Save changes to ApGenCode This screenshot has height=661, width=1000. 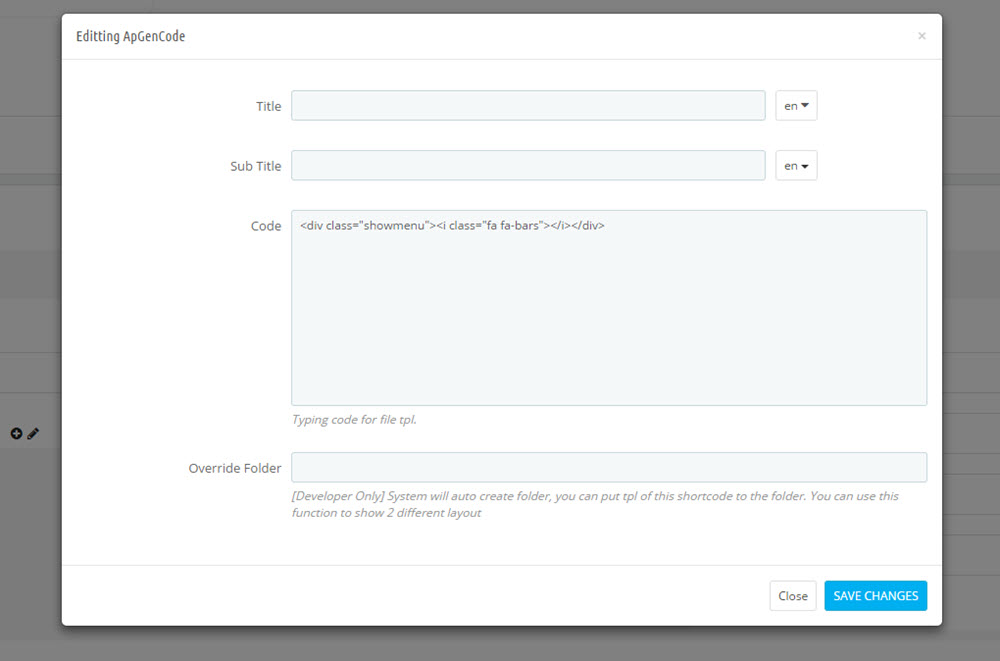point(876,595)
